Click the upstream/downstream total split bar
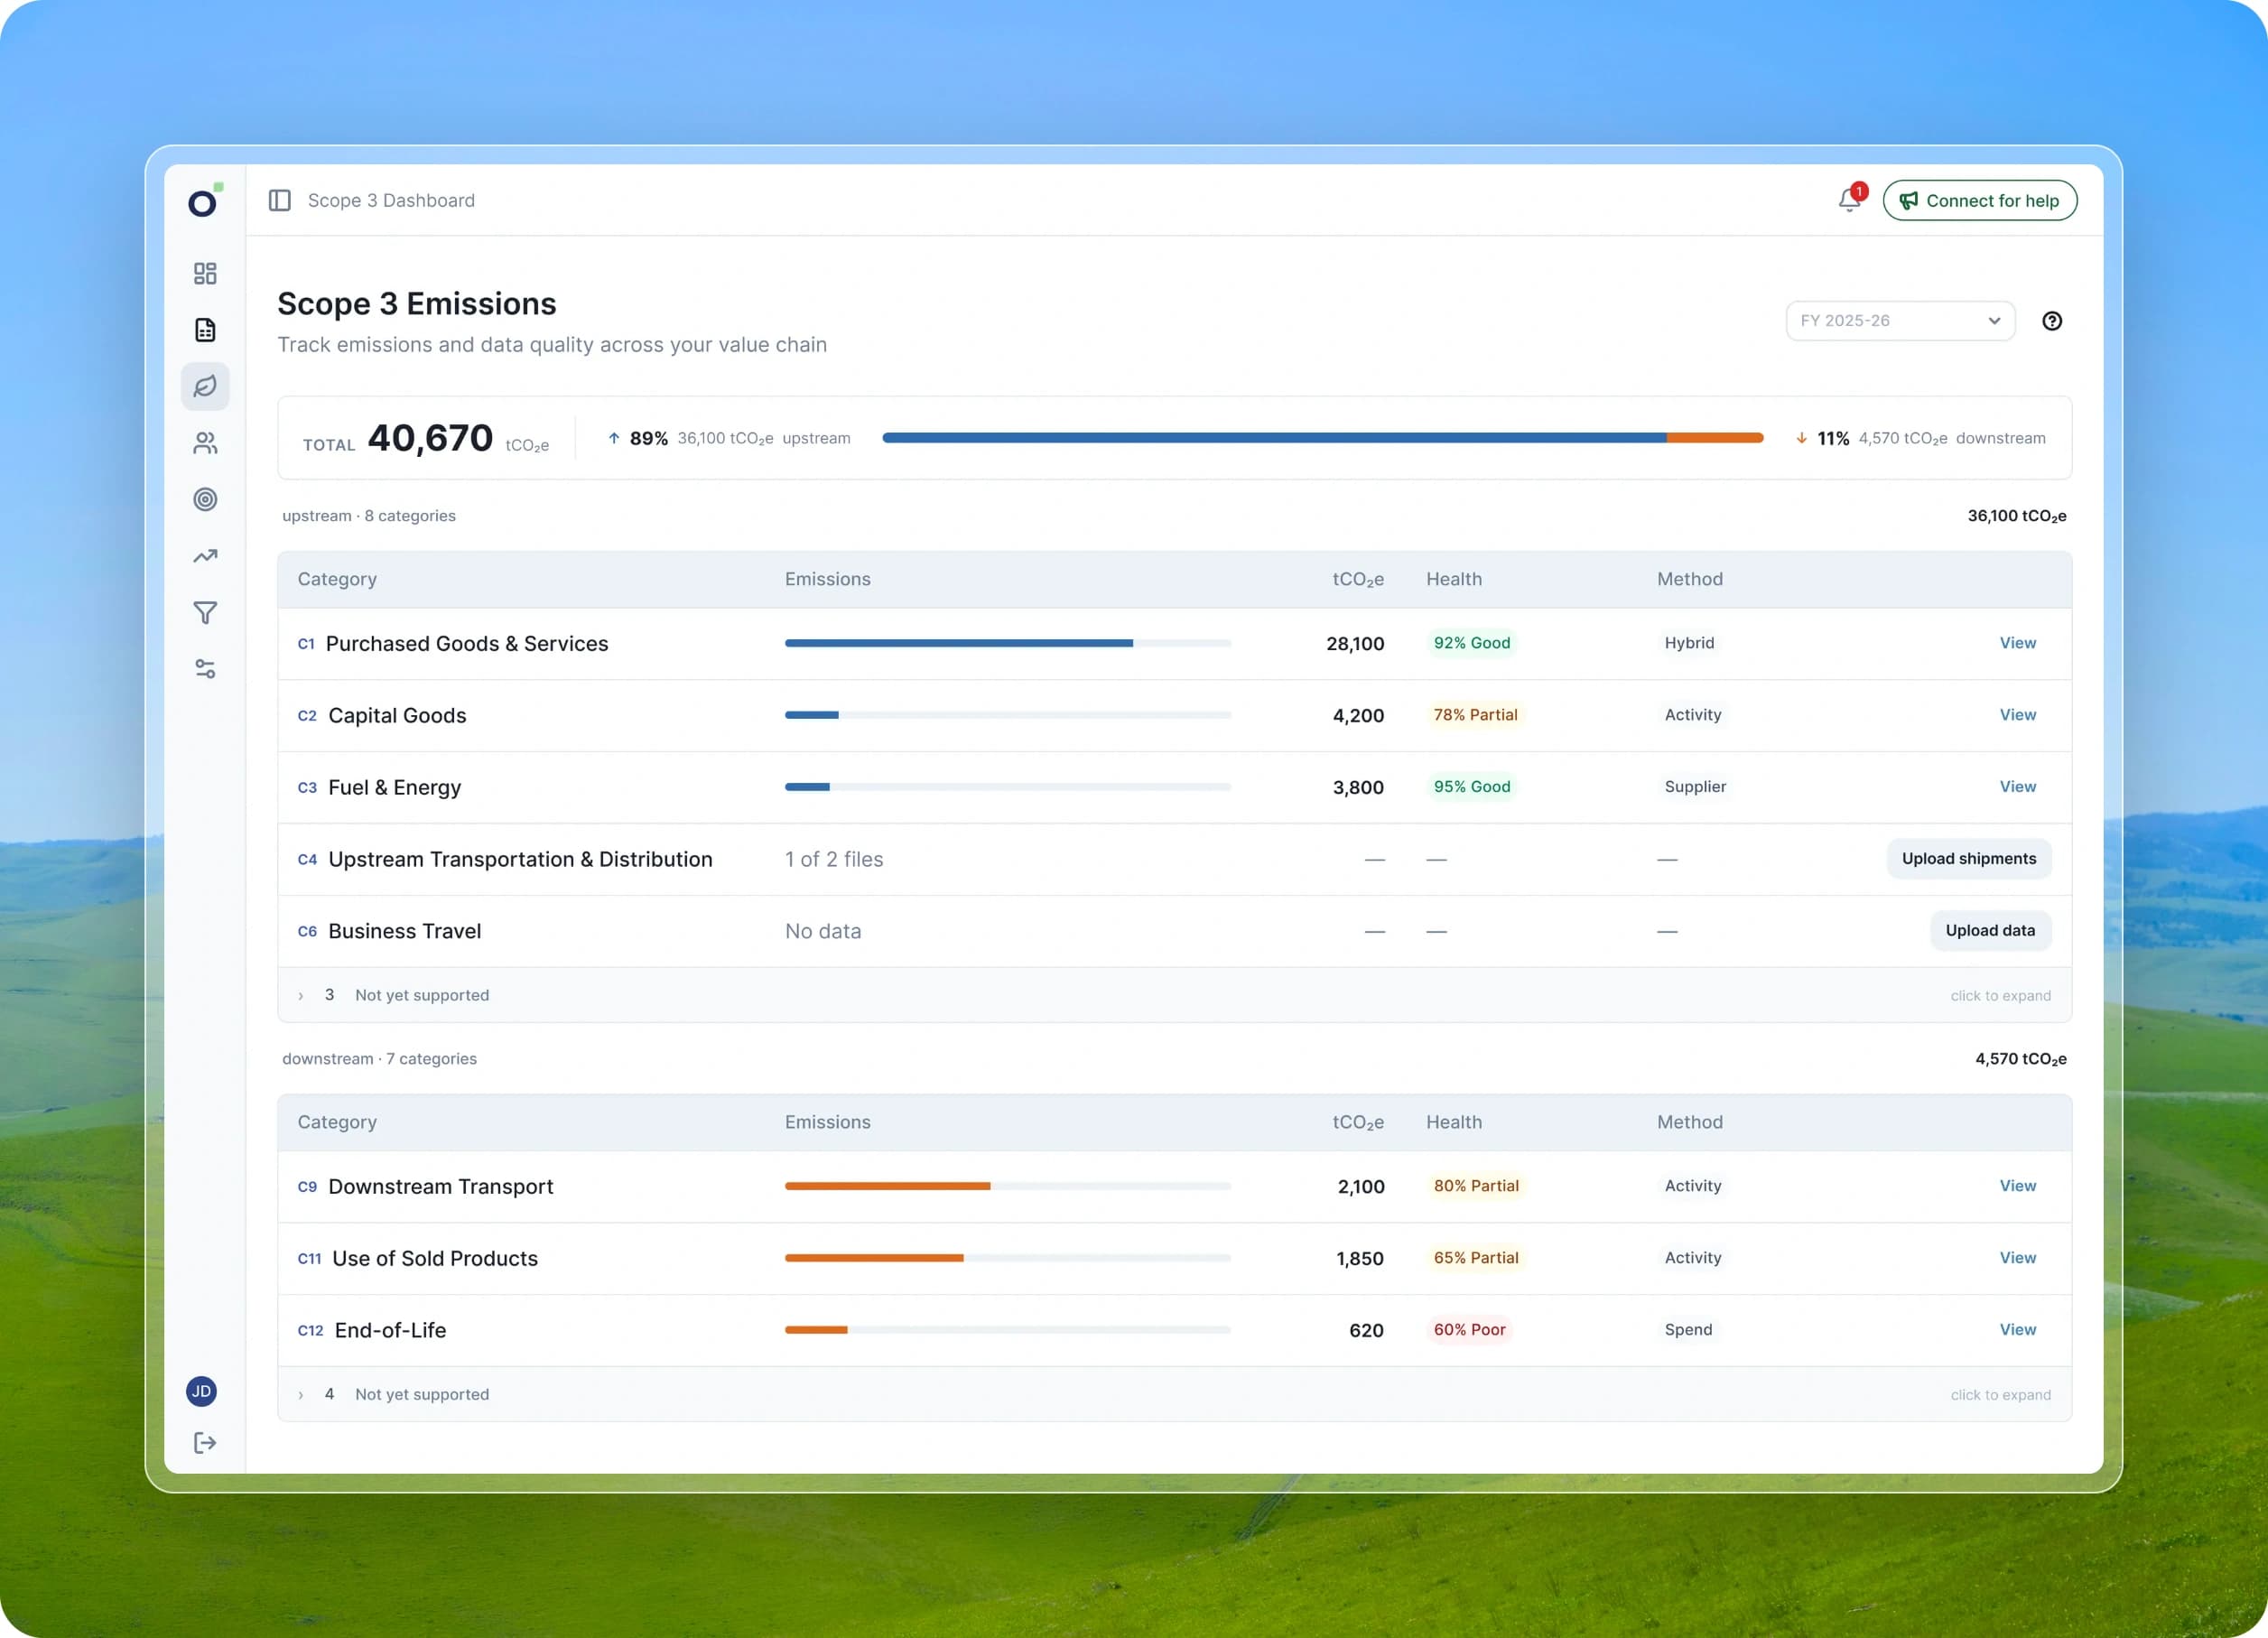The image size is (2268, 1638). (x=1322, y=438)
